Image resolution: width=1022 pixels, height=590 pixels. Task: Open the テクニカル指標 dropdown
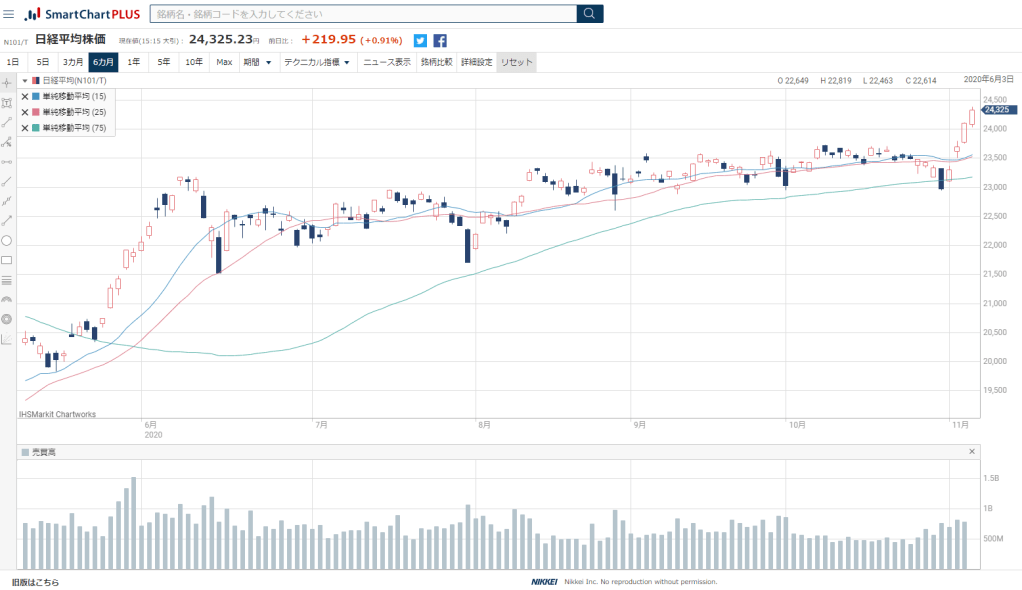[x=317, y=62]
